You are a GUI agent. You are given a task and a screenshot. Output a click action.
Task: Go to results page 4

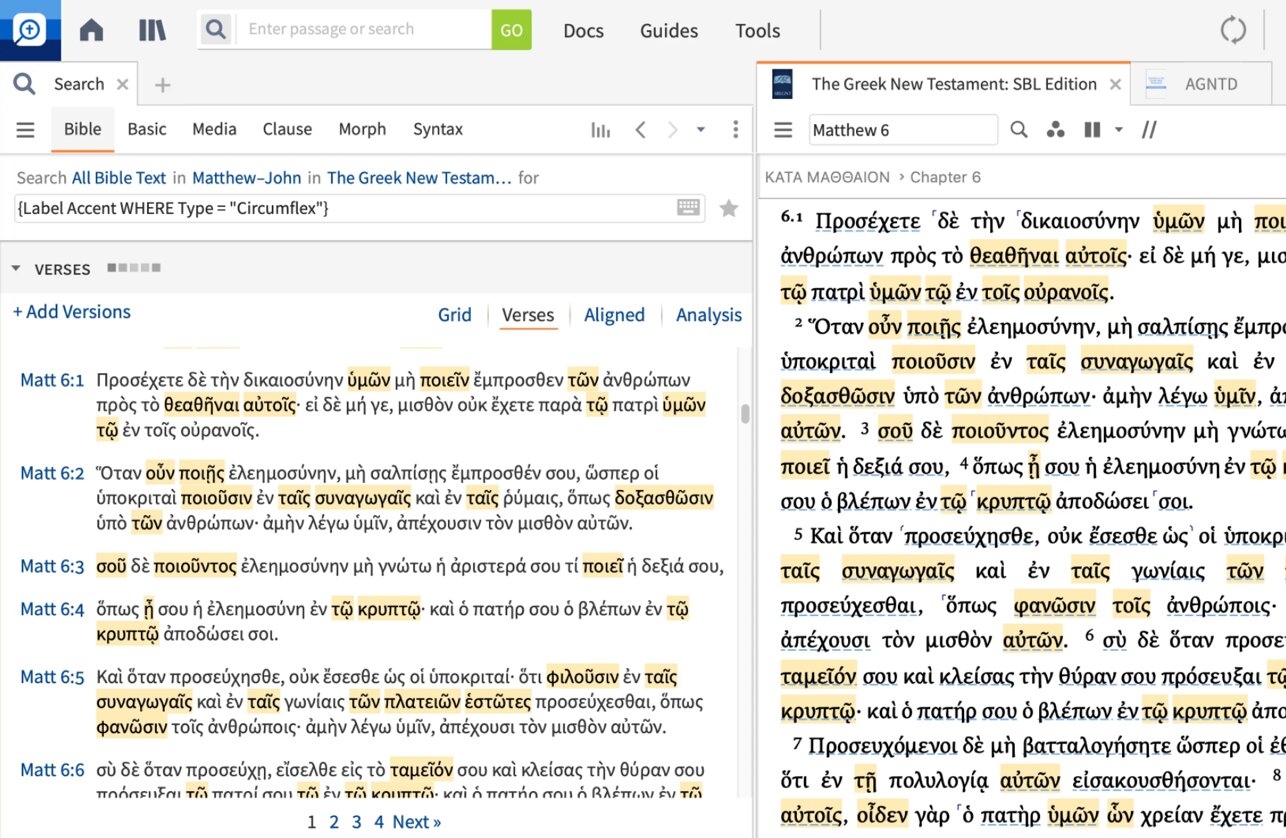[x=379, y=822]
